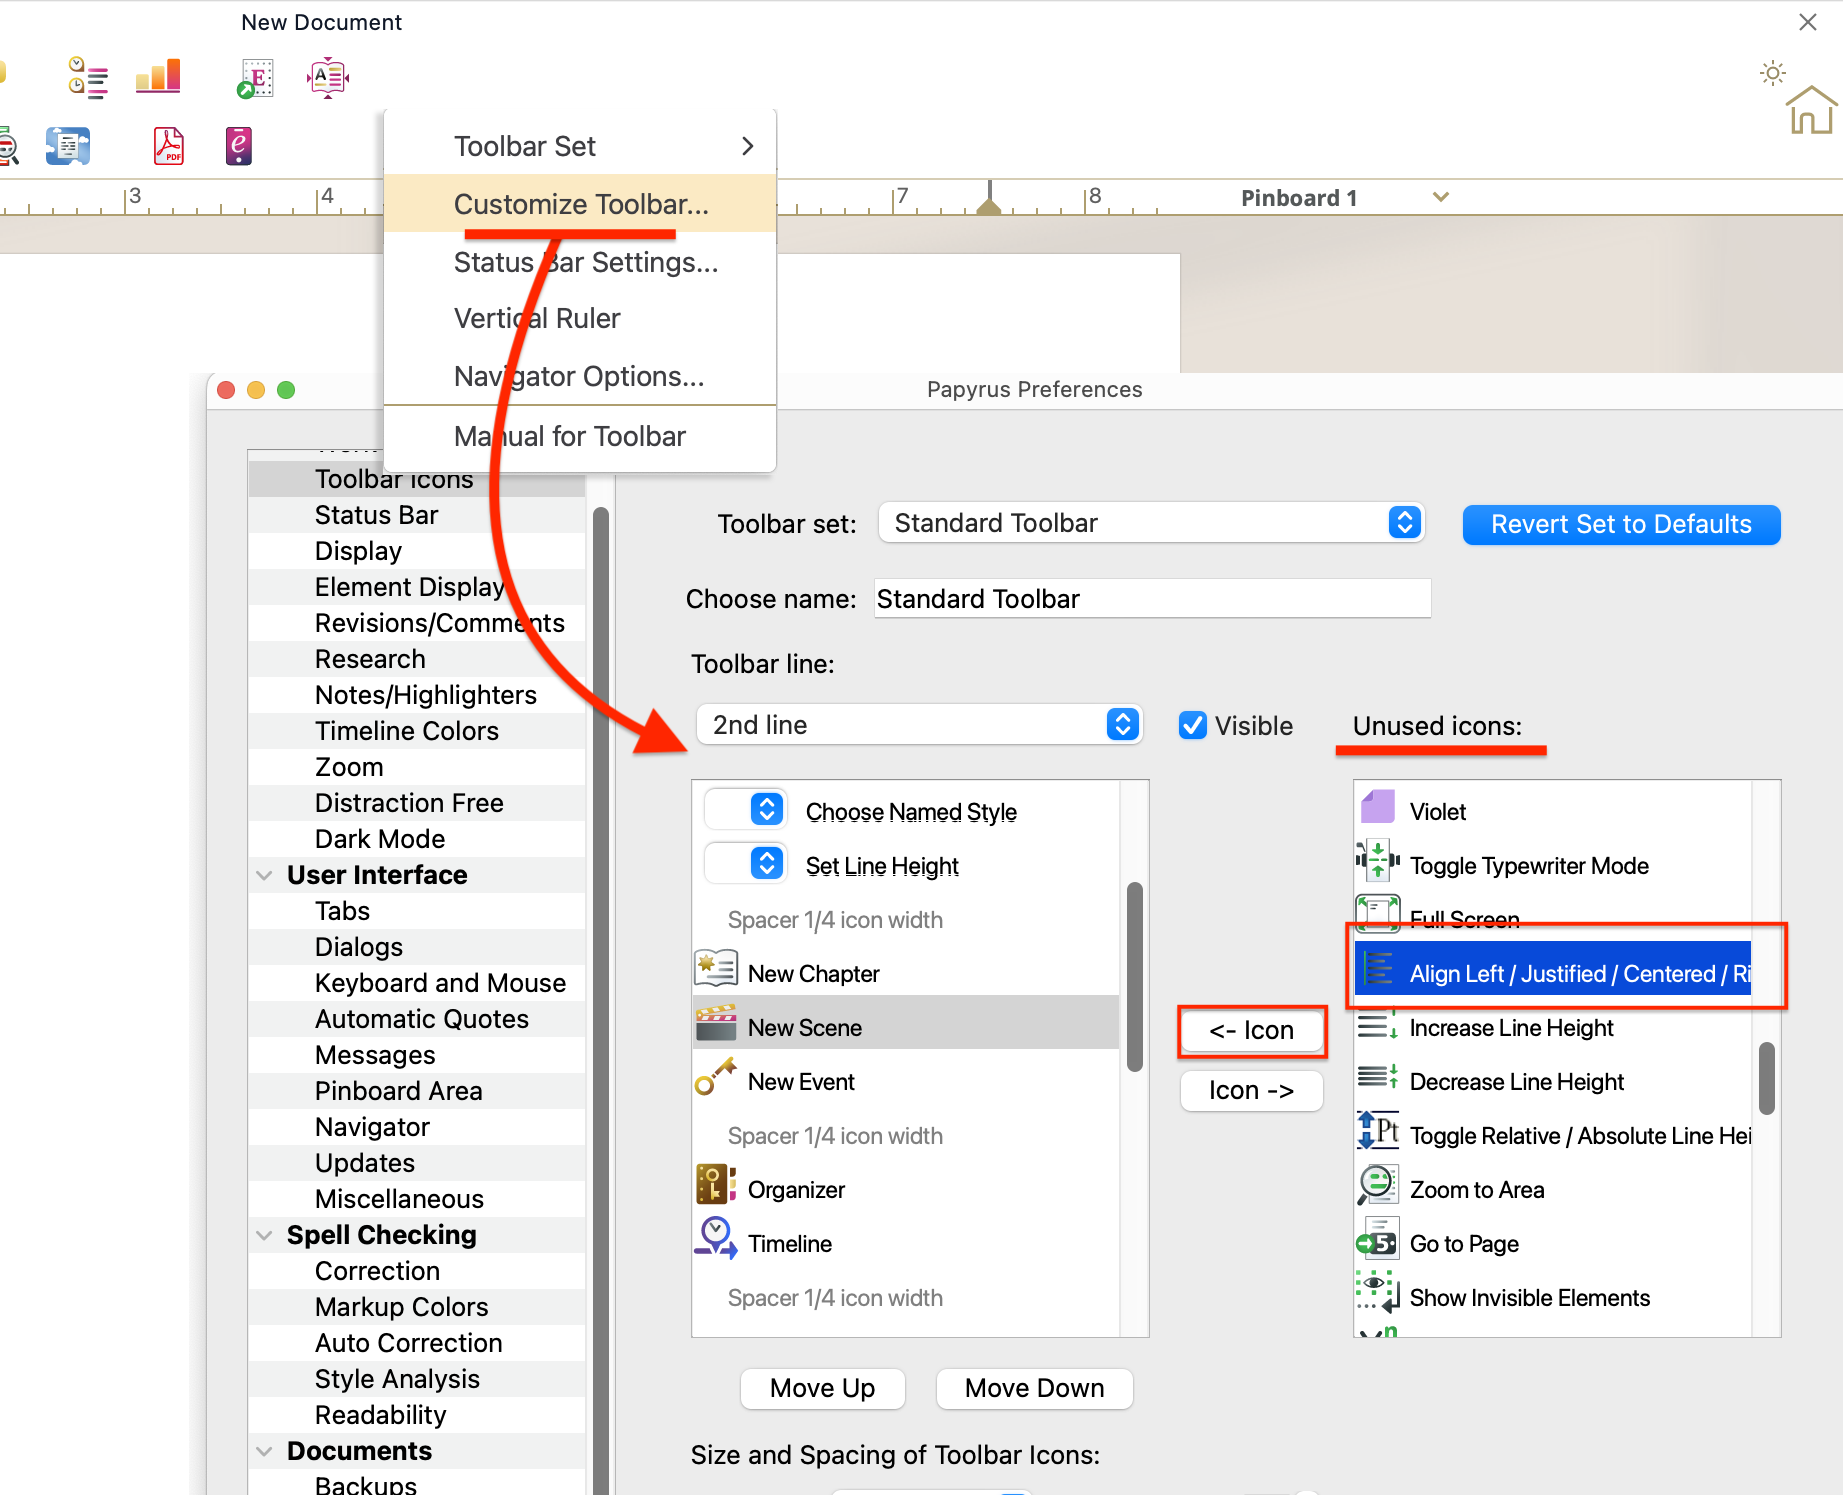Choose Customize Toolbar... from the context menu

click(x=580, y=204)
